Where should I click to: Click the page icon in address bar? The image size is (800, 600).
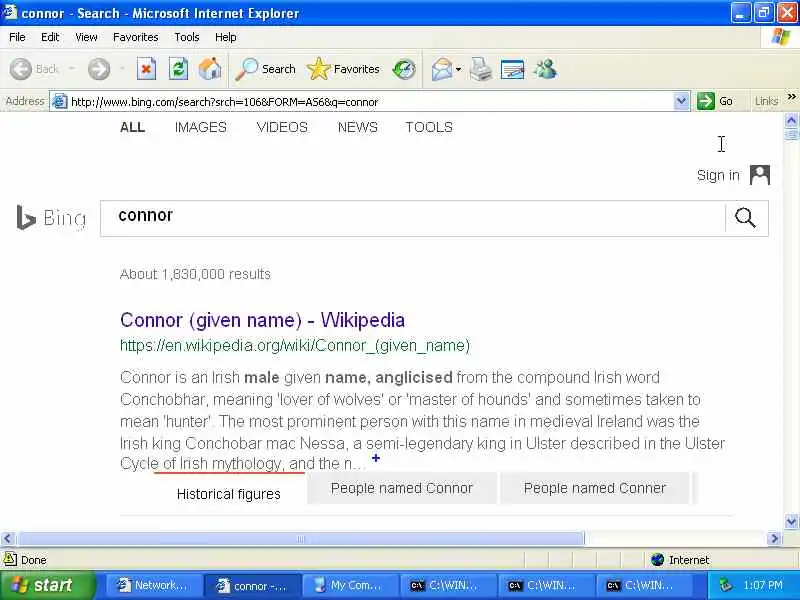click(60, 102)
